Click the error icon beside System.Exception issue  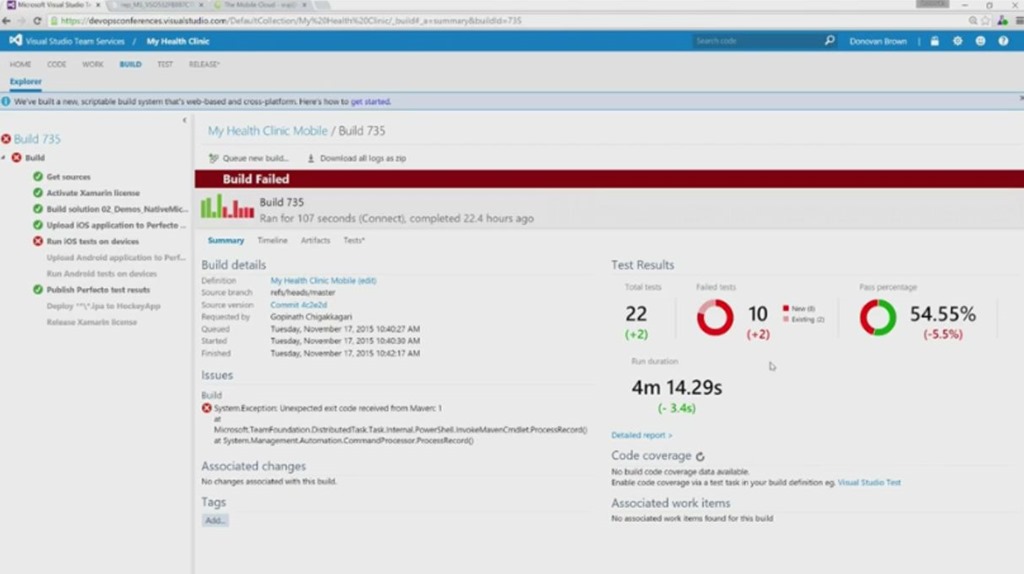point(206,408)
